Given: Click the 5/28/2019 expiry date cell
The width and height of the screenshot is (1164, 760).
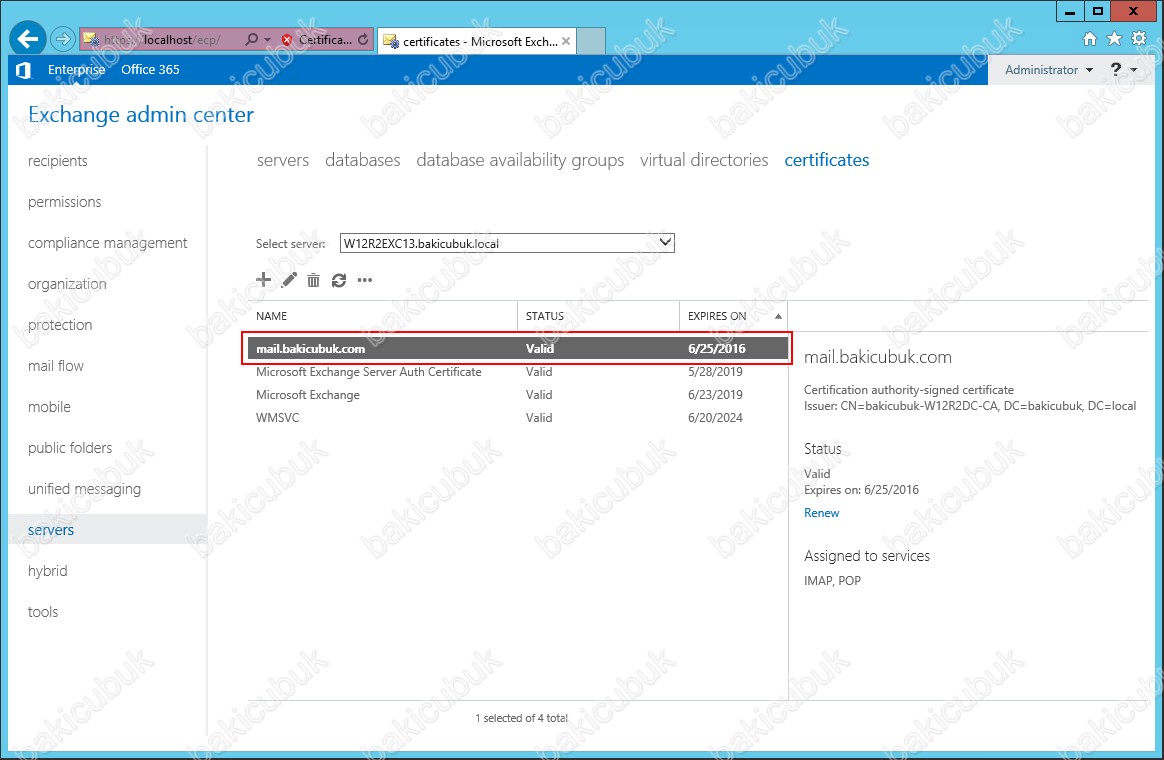Looking at the screenshot, I should click(x=715, y=372).
